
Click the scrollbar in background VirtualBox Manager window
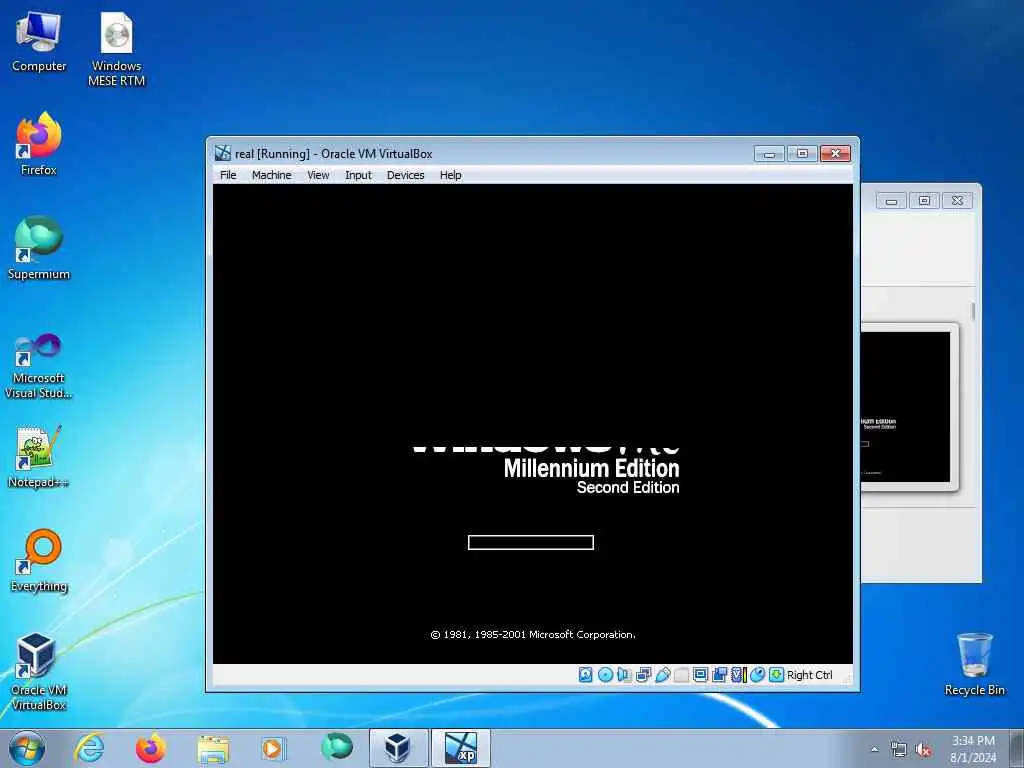972,311
